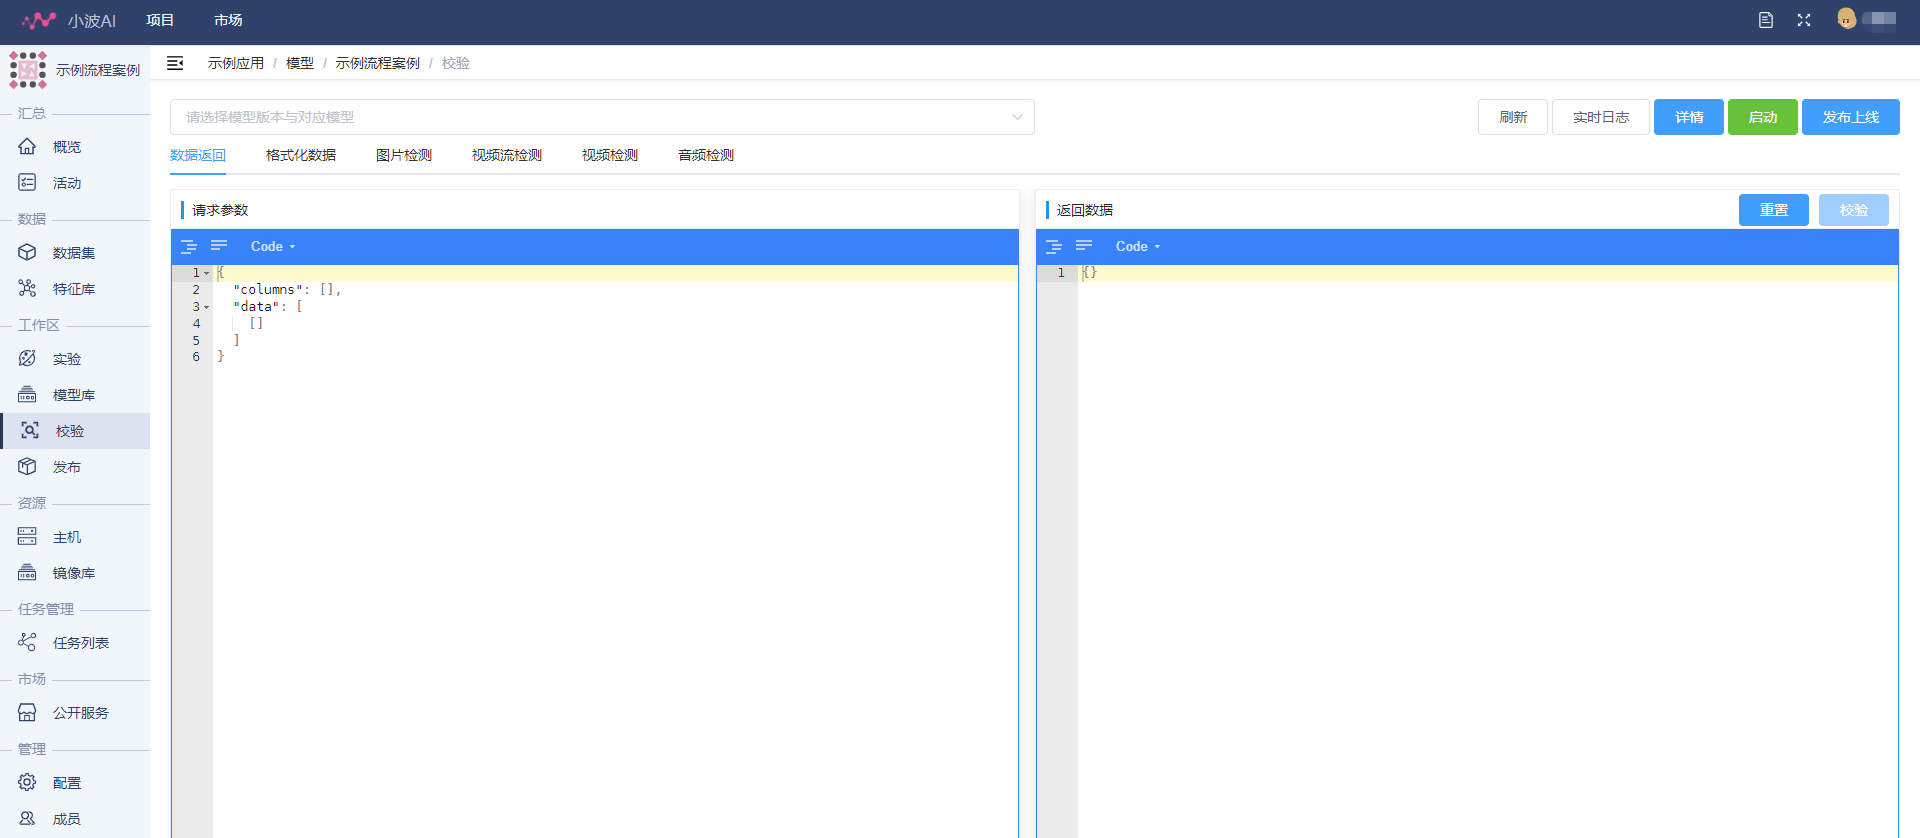Screen dimensions: 1920x838
Task: Open 特征库 icon in sidebar
Action: [x=27, y=289]
